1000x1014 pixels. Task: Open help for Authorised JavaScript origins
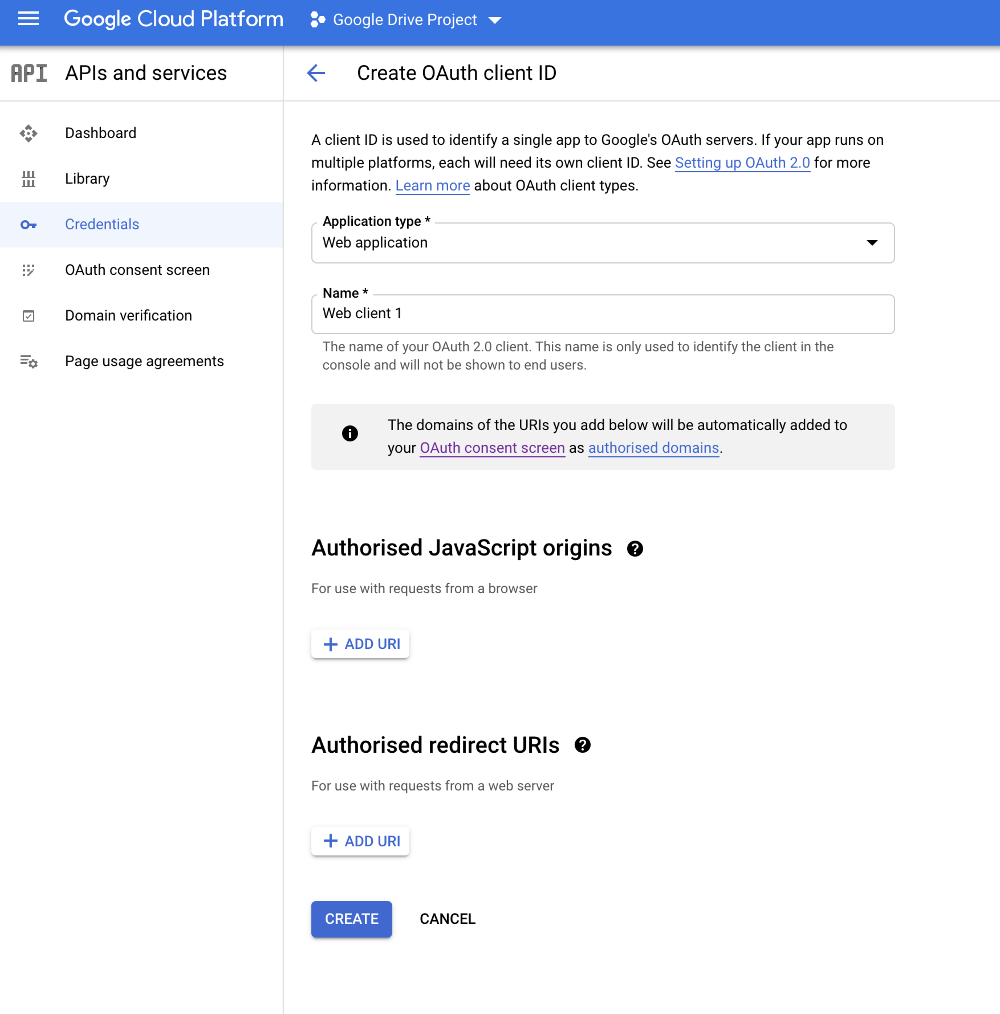(635, 548)
